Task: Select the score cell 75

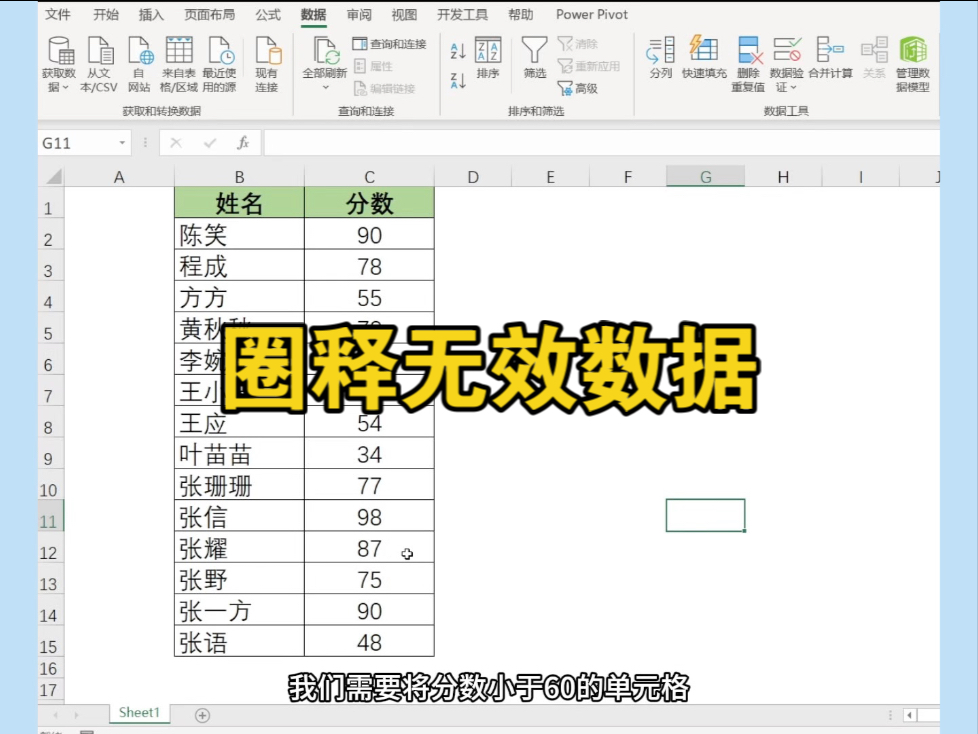Action: (369, 579)
